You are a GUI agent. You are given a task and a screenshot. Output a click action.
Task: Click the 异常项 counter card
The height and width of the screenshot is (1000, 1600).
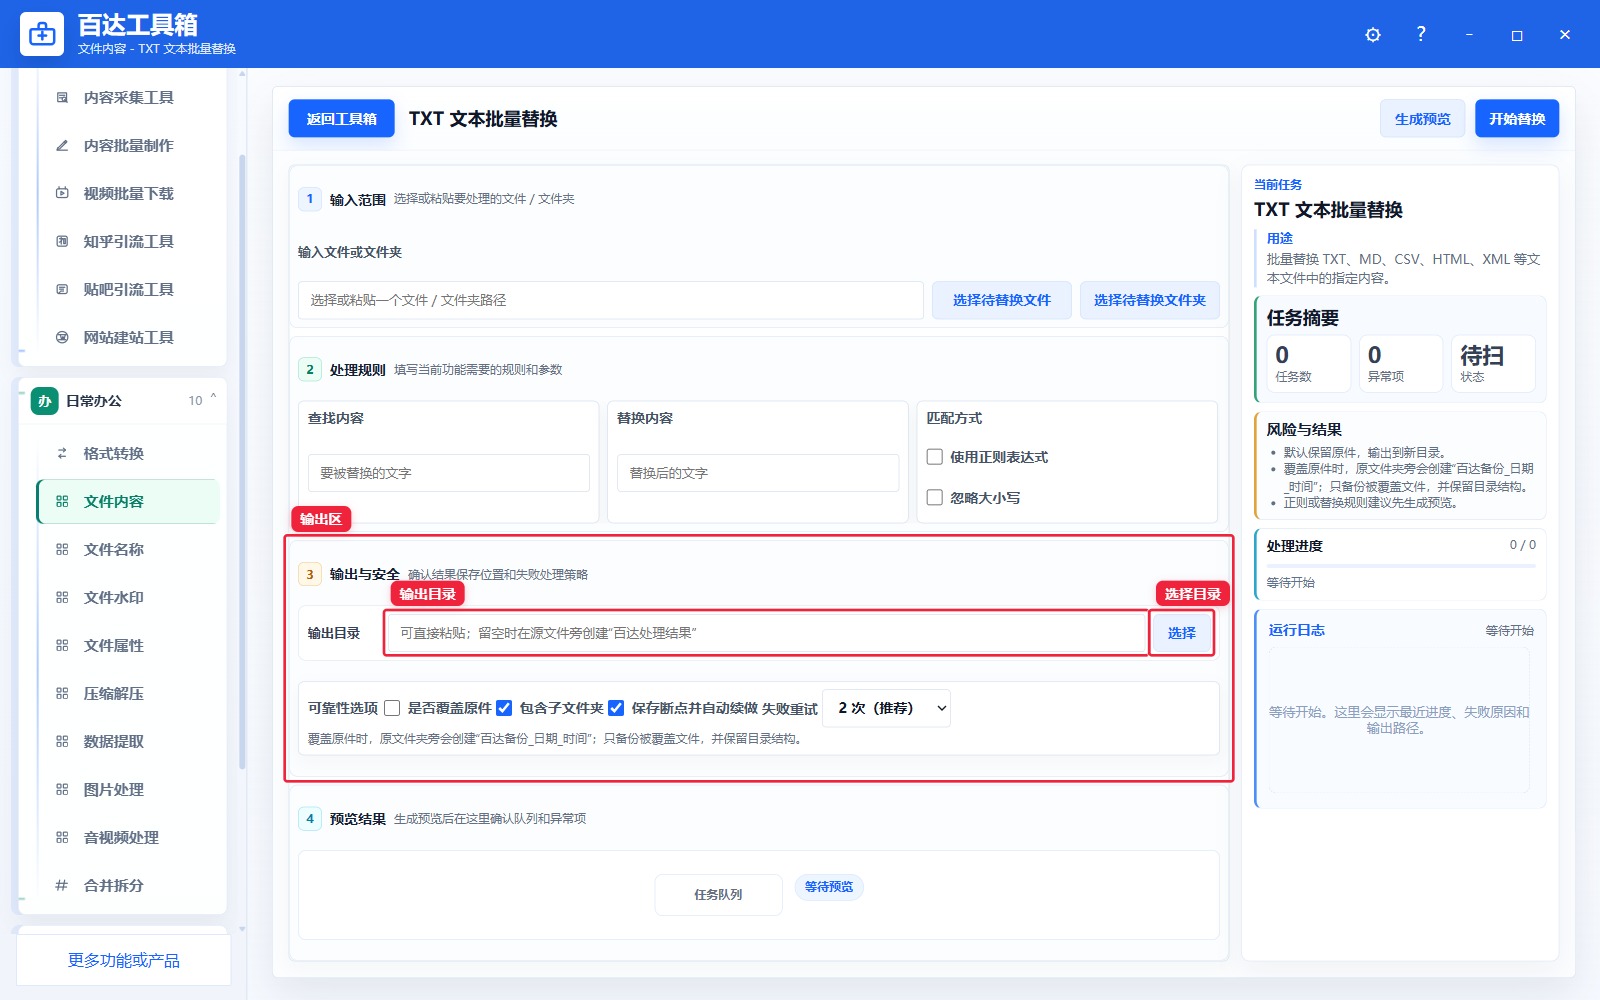[1401, 363]
